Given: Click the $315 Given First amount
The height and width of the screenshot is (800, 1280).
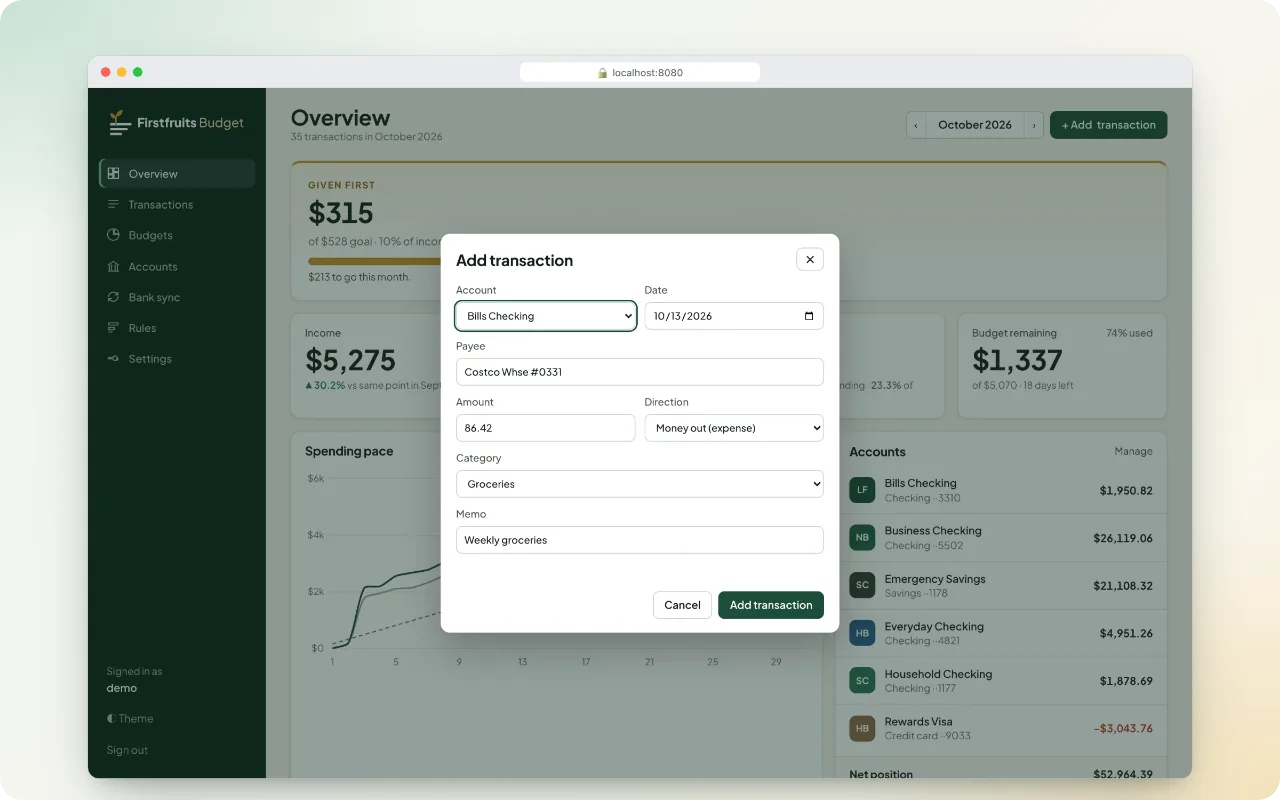Looking at the screenshot, I should (x=341, y=213).
